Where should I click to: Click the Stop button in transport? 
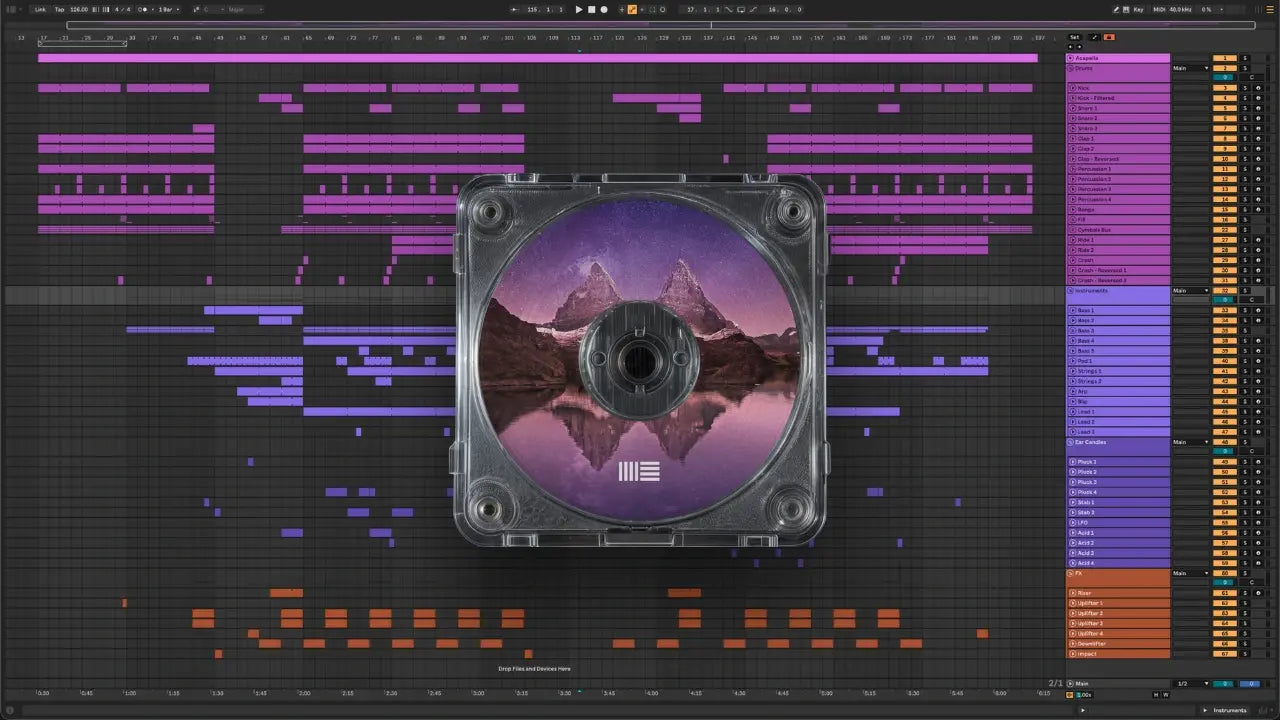click(x=591, y=9)
